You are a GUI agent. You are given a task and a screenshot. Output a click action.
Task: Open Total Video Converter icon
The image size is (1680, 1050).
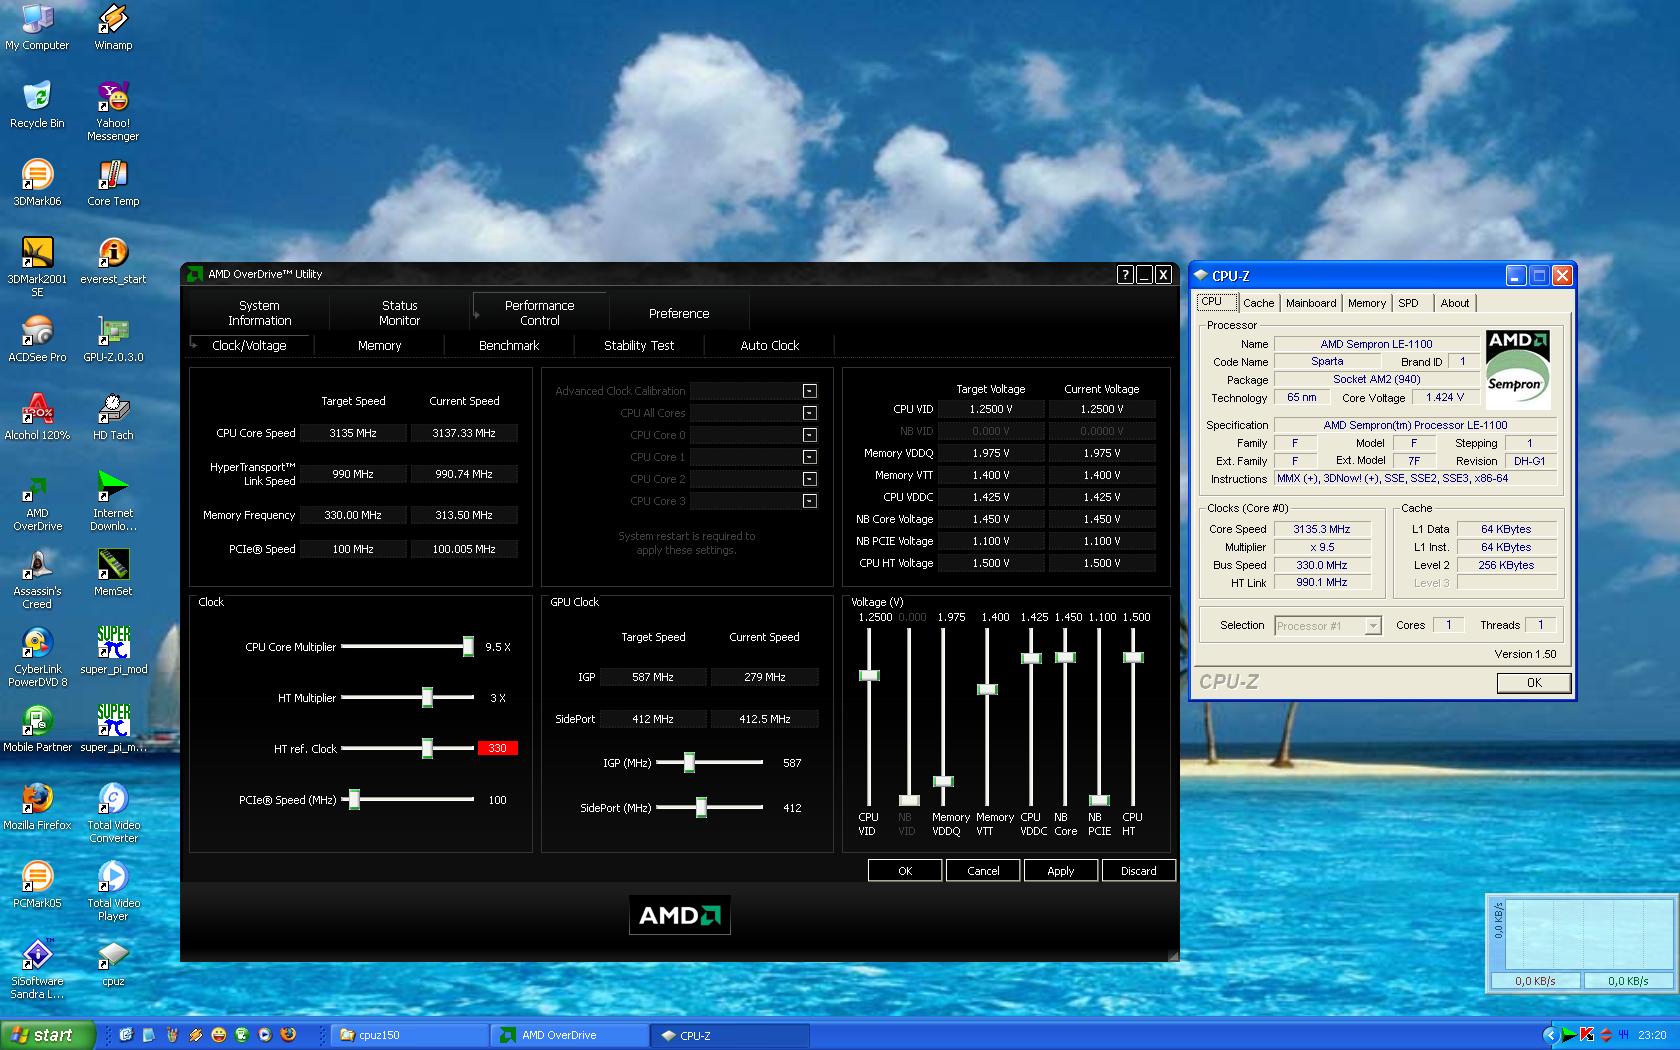pos(113,813)
